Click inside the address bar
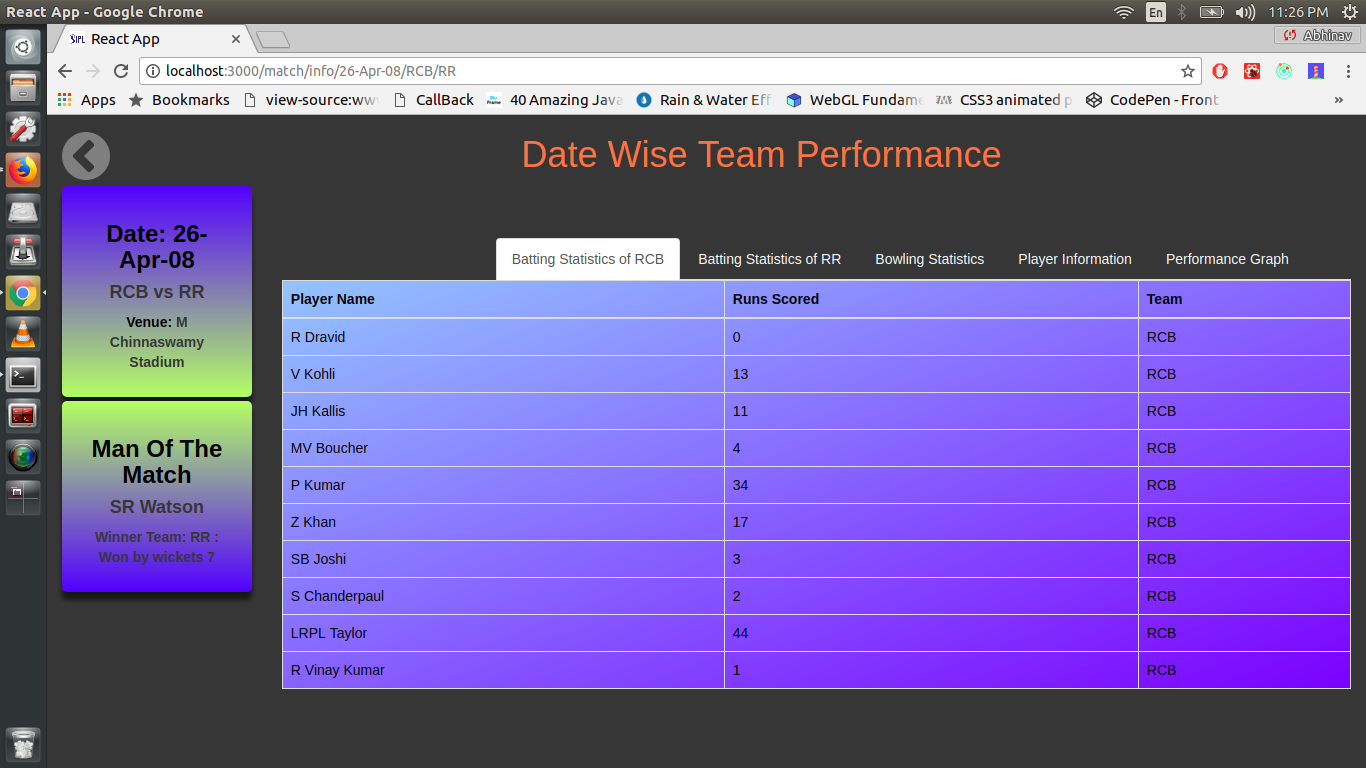1366x768 pixels. (x=600, y=71)
